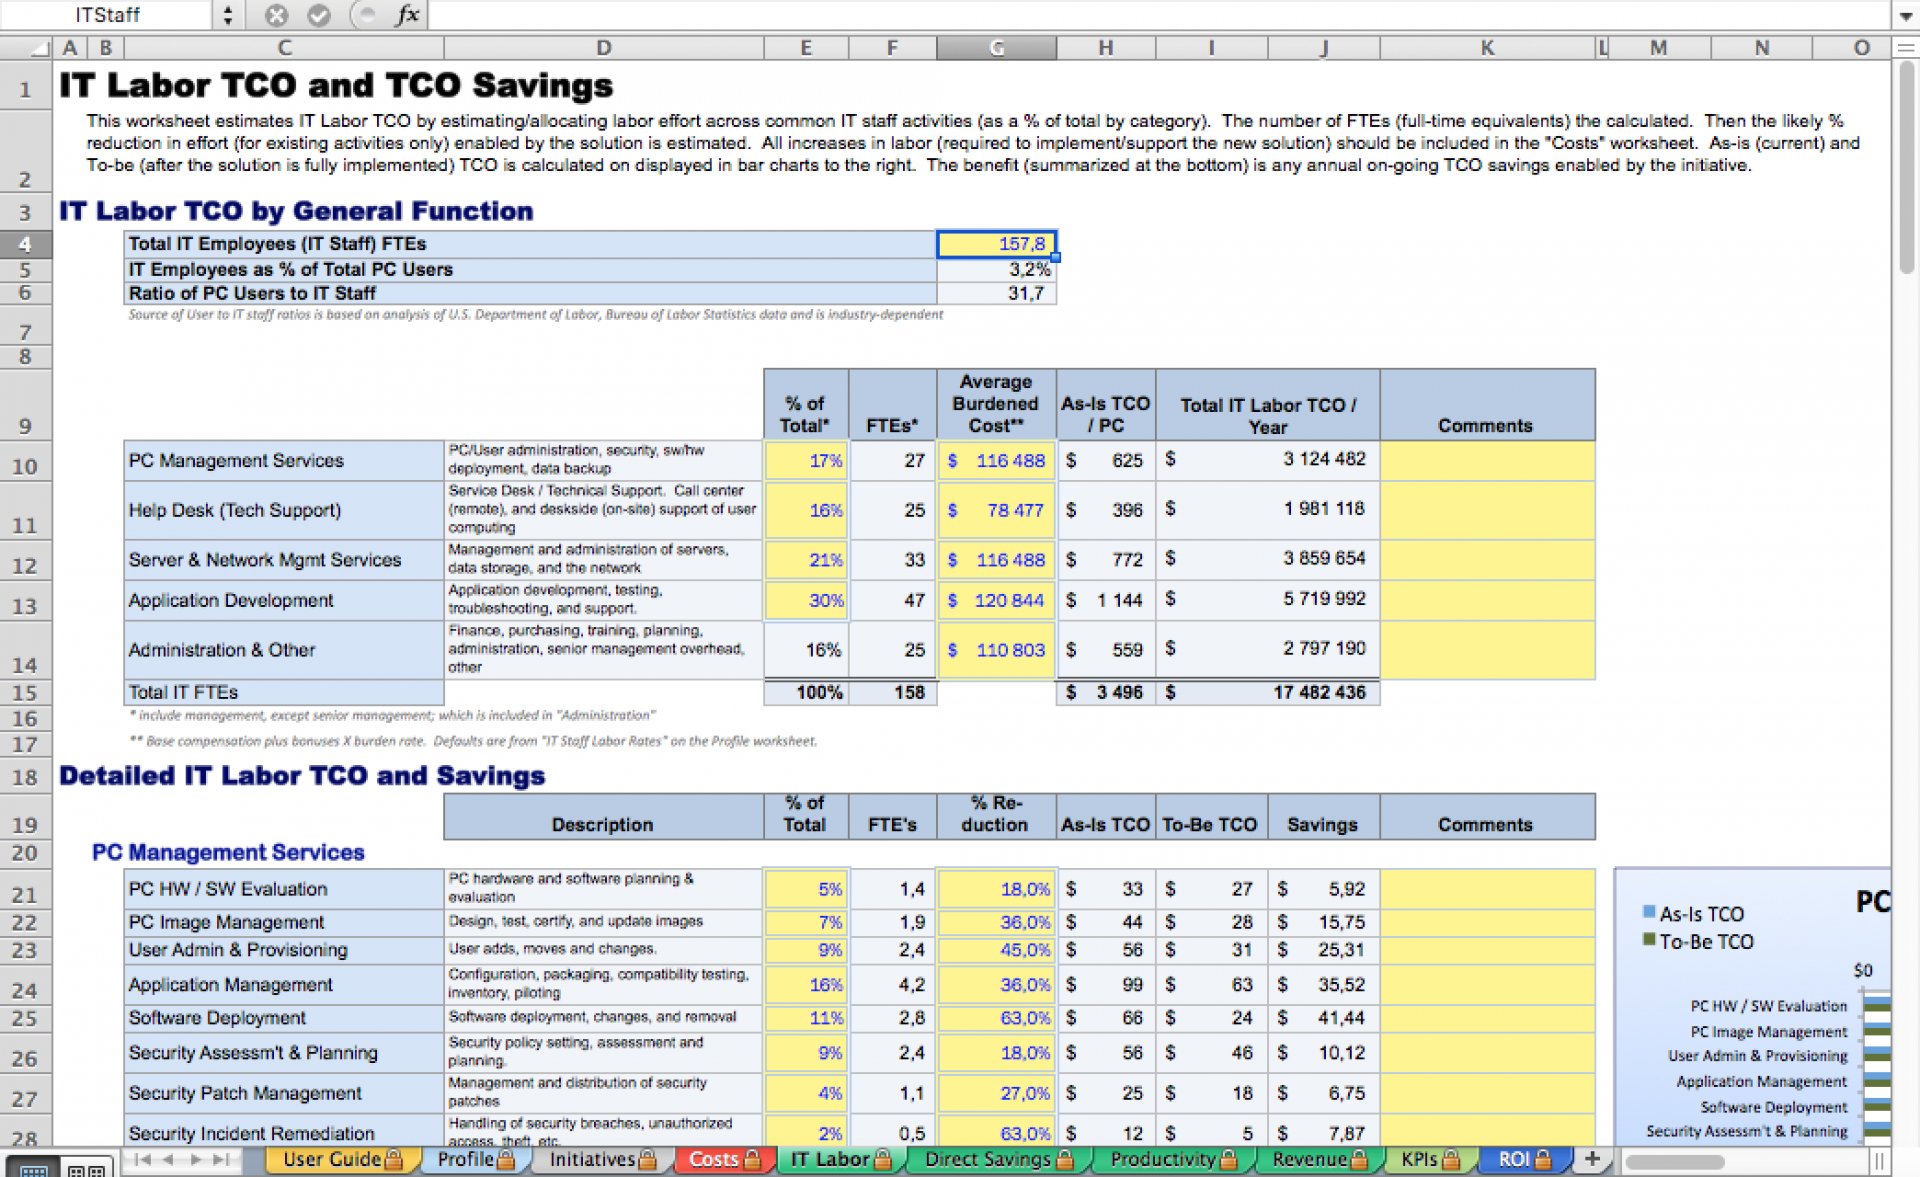Click the 36,0% reduction for PC Image Management
The width and height of the screenshot is (1920, 1177).
[996, 923]
